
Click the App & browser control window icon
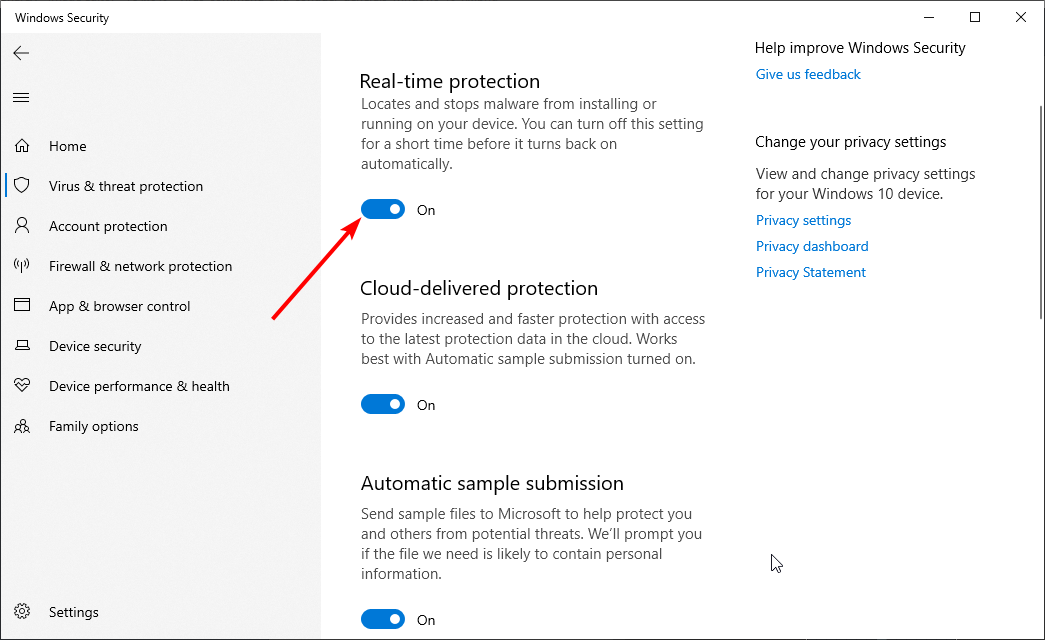22,306
